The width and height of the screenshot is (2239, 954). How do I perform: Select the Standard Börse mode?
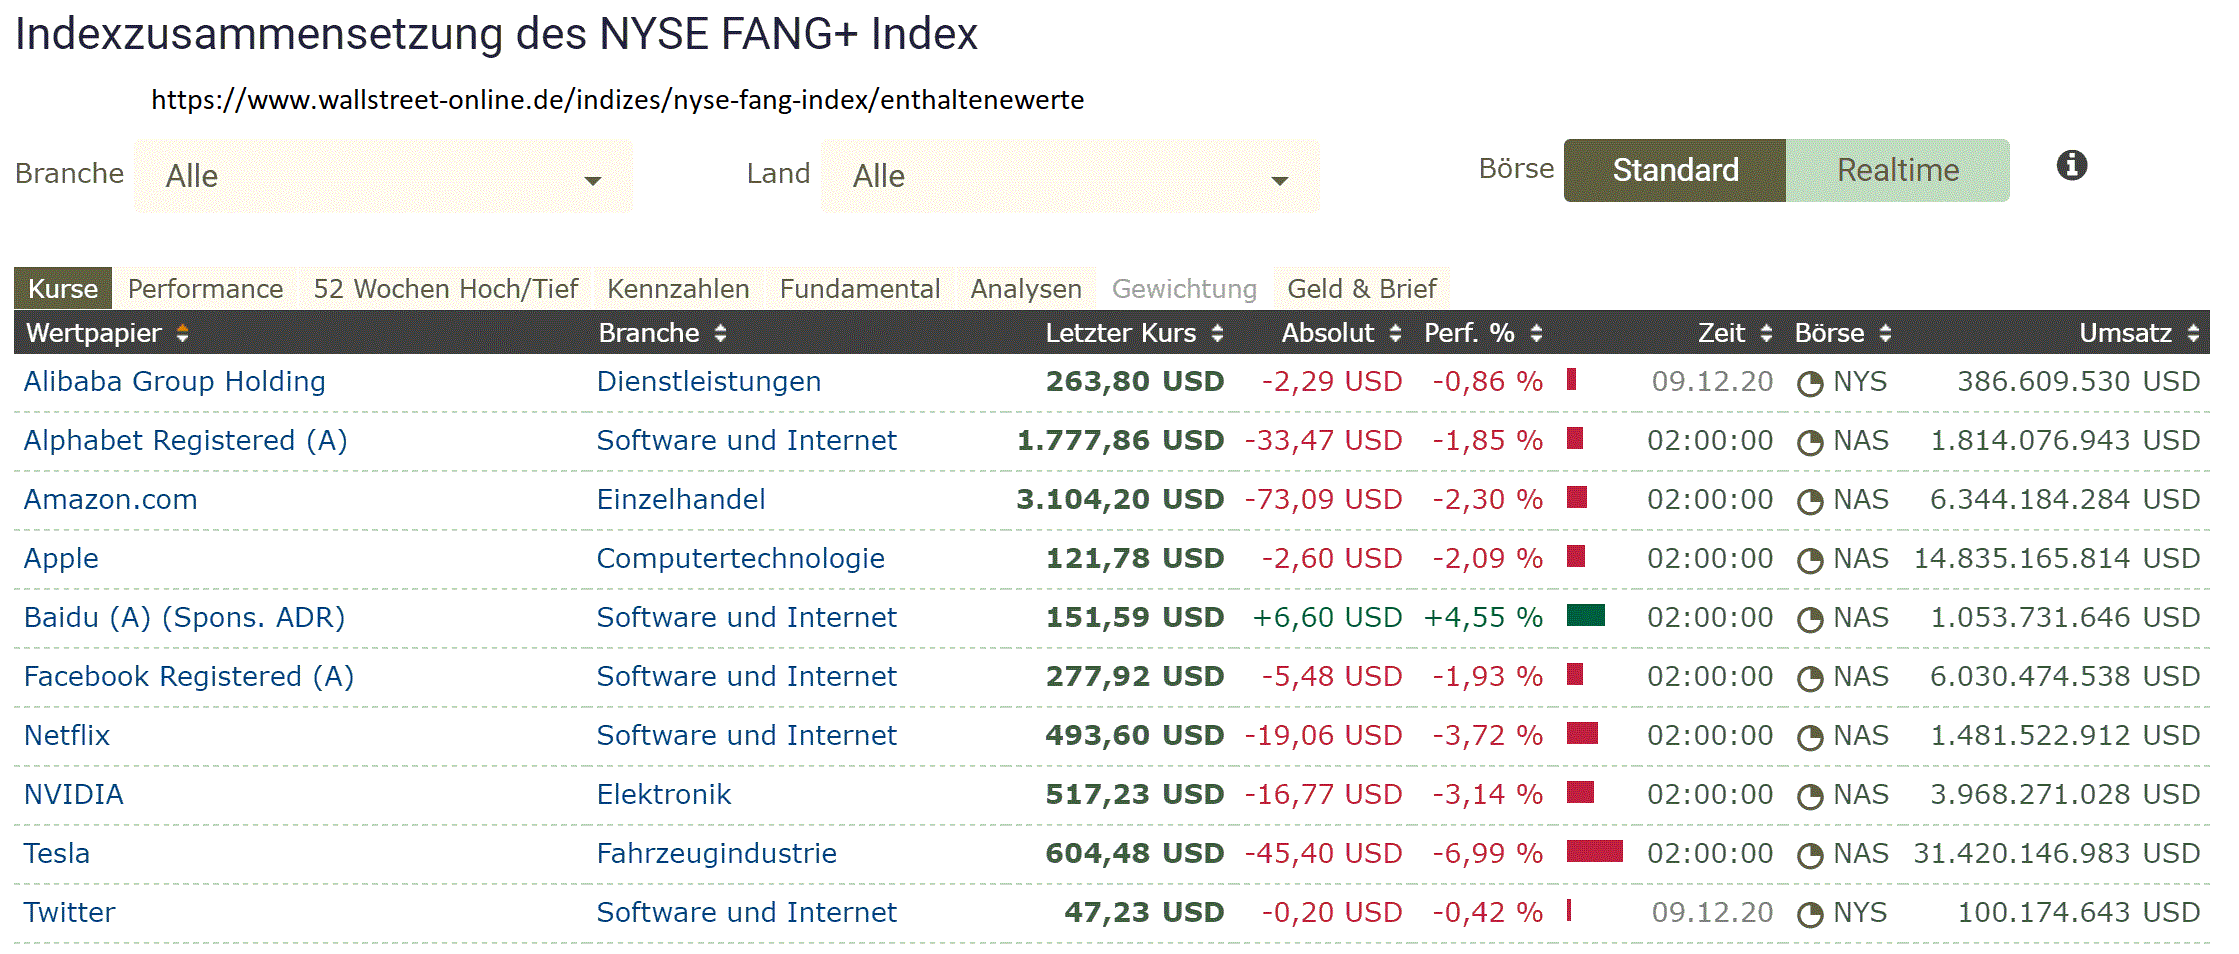point(1675,171)
